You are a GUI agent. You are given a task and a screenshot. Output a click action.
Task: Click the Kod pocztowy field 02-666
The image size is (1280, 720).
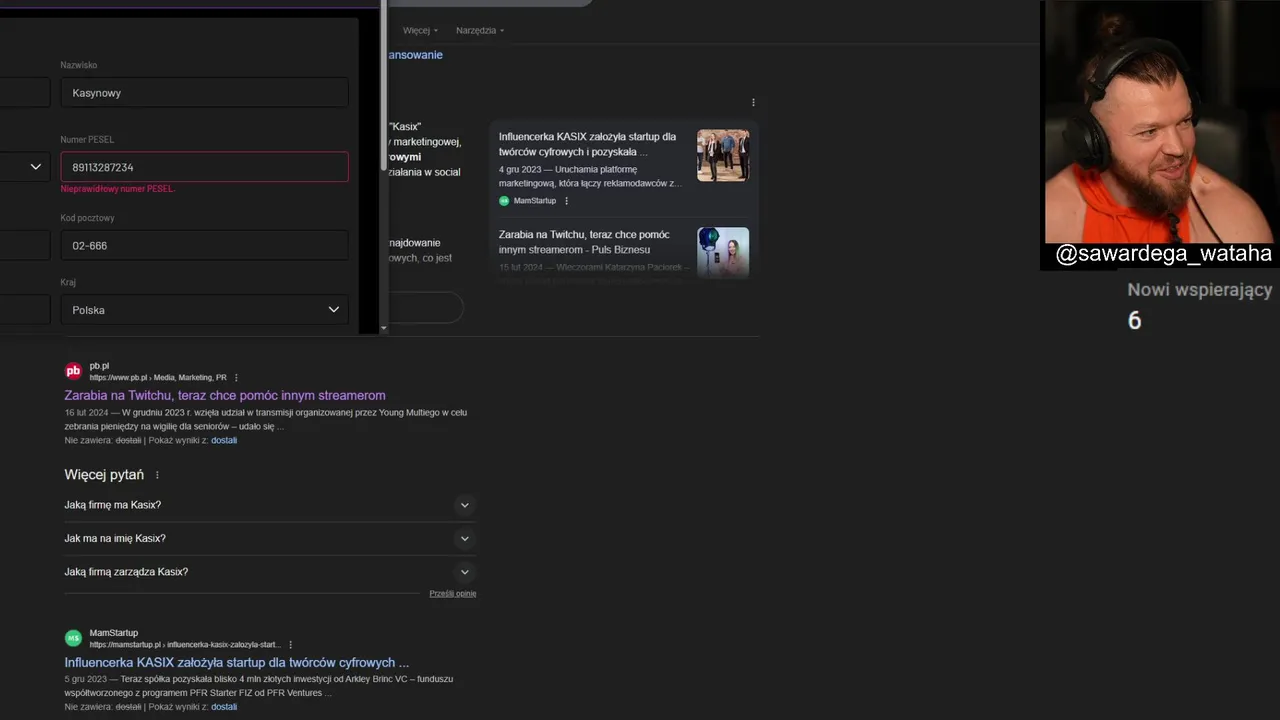coord(204,245)
